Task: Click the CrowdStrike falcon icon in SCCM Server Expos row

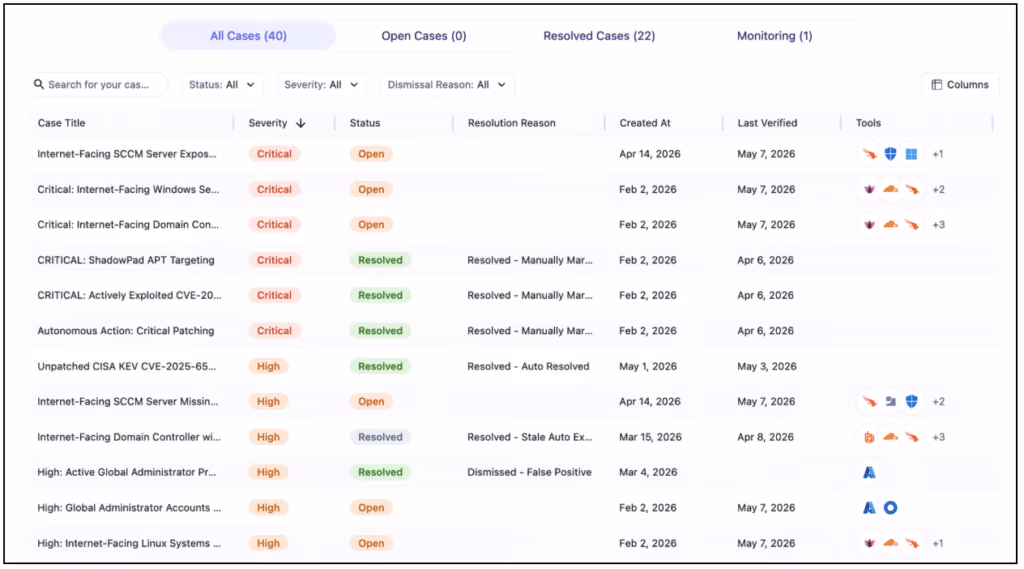Action: pyautogui.click(x=869, y=154)
